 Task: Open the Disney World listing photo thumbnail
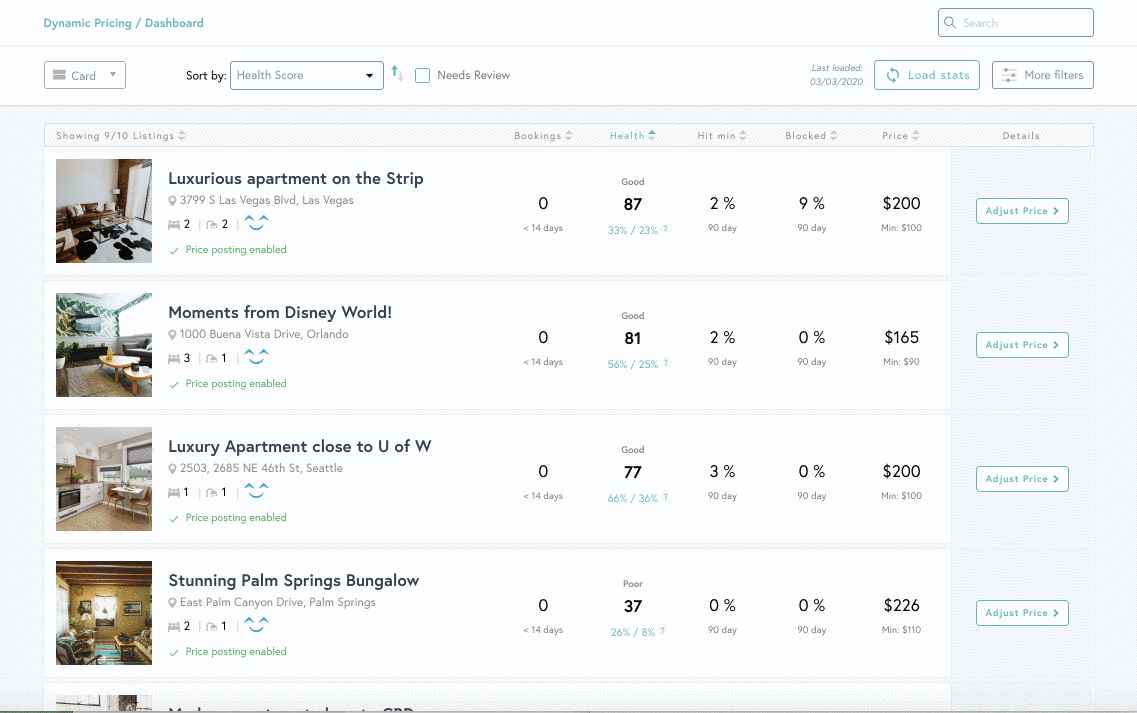point(104,345)
